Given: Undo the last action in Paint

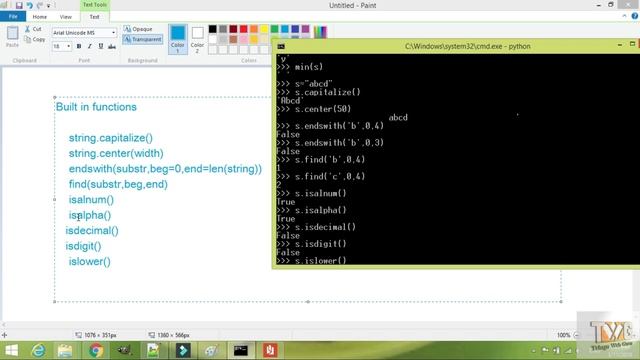Looking at the screenshot, I should tap(29, 5).
